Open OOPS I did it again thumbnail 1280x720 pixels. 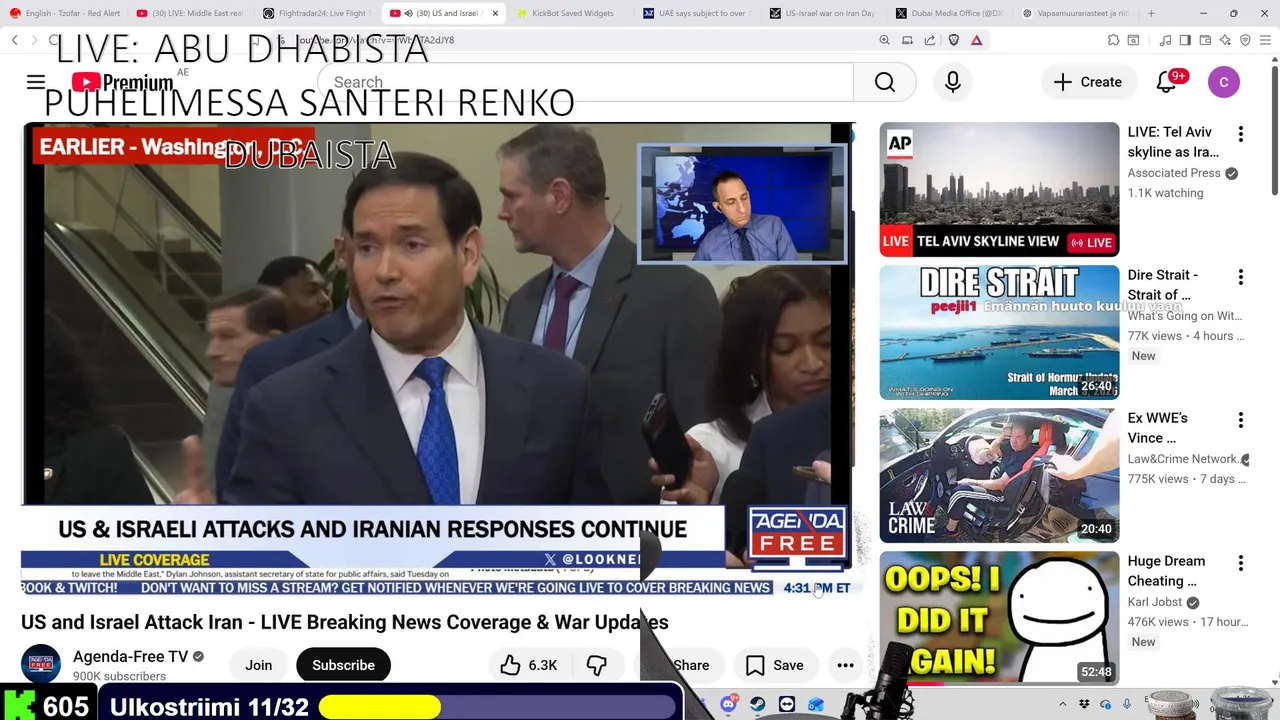999,618
